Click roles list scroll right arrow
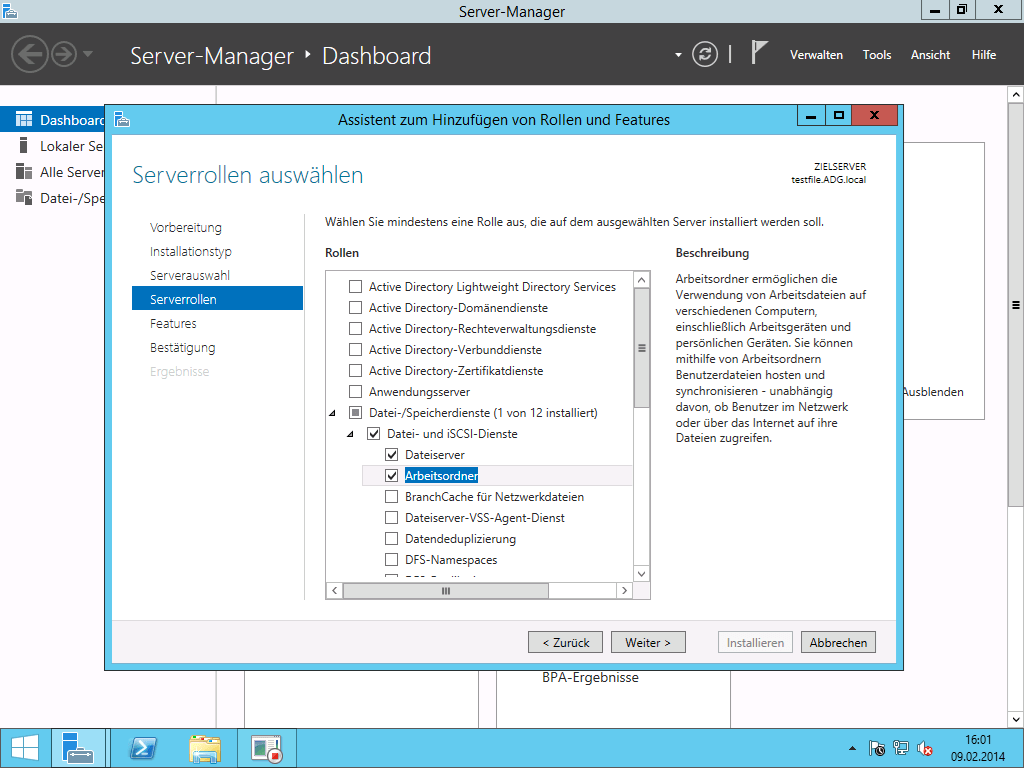The width and height of the screenshot is (1024, 768). point(624,590)
